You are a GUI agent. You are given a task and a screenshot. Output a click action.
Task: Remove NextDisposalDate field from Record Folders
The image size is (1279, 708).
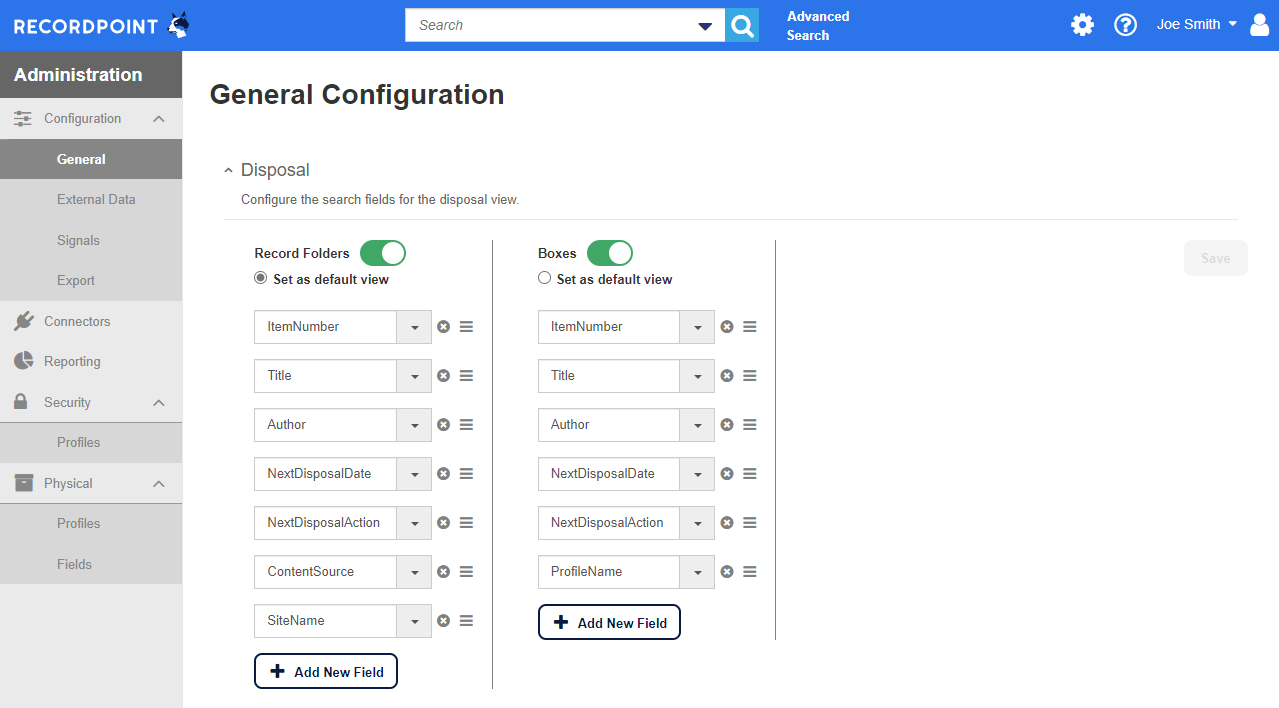(x=444, y=474)
